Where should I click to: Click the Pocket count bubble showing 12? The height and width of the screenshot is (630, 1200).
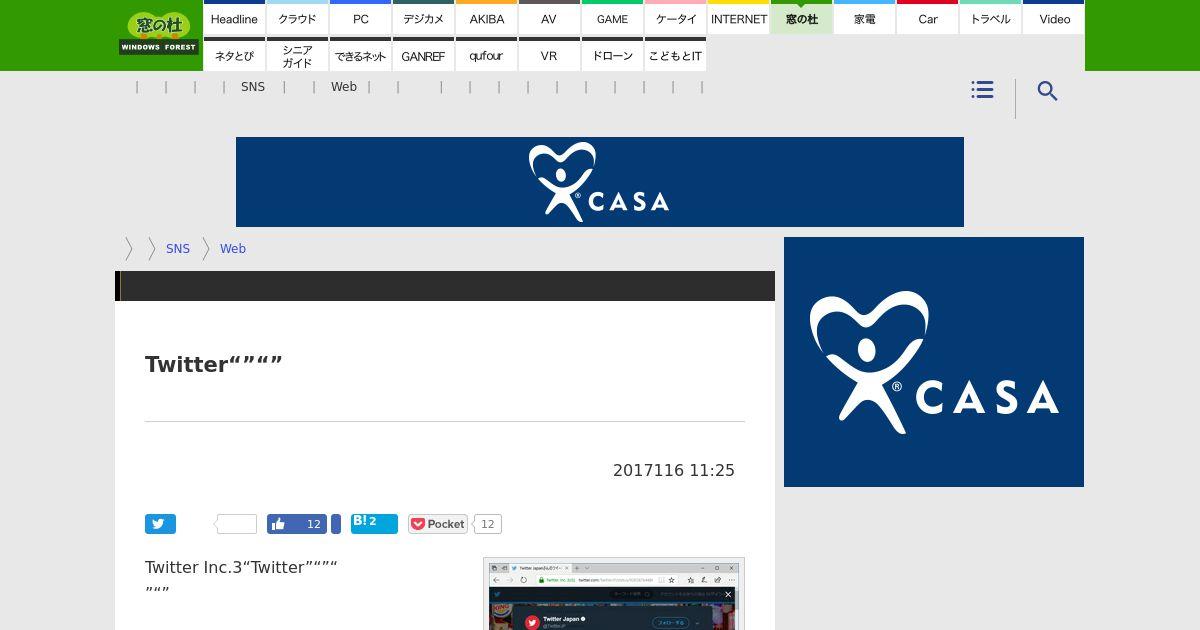tap(487, 524)
